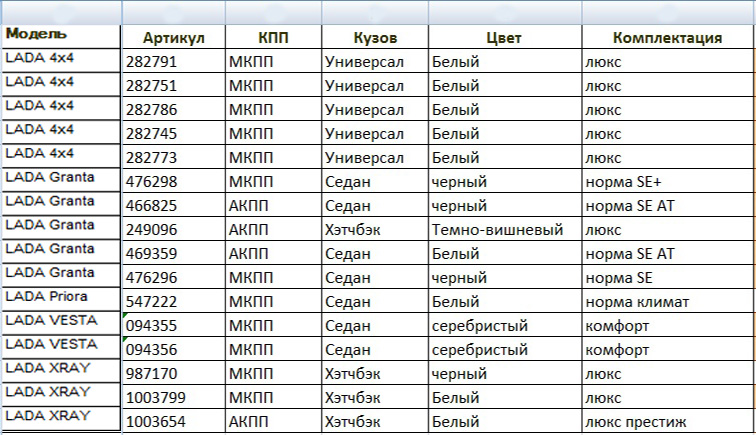Select the норма SE+ cell
Screen dimensions: 756x435
[667, 181]
